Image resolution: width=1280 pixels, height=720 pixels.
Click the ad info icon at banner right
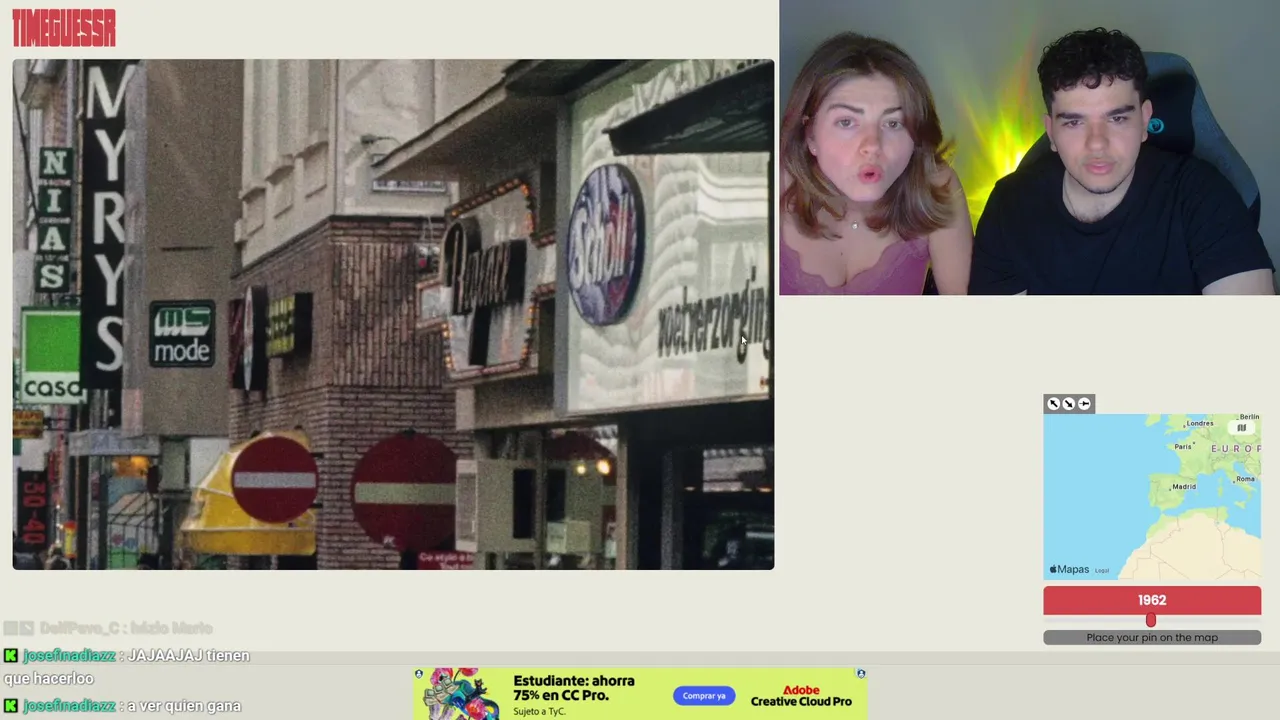point(861,674)
